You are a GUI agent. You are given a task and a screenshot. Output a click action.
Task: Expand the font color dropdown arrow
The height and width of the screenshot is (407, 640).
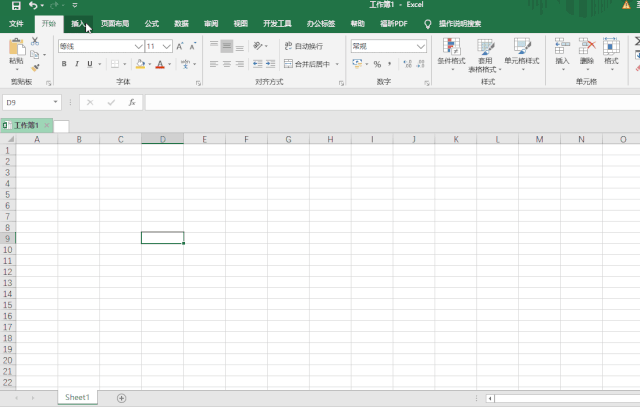coord(169,64)
